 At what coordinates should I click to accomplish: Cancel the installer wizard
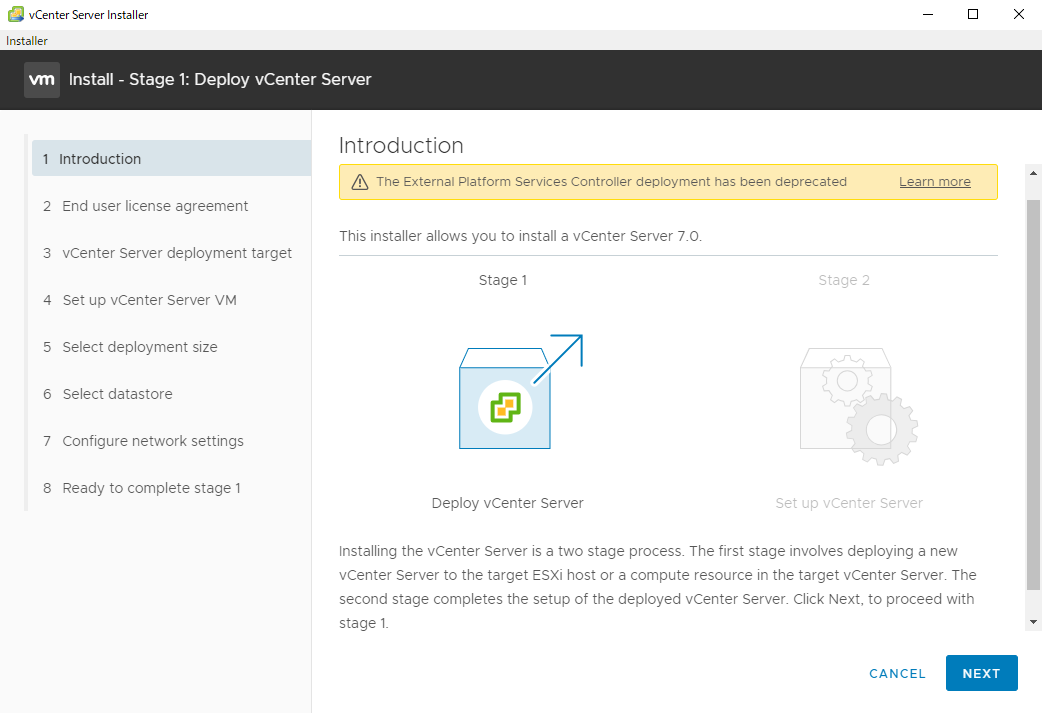[897, 674]
